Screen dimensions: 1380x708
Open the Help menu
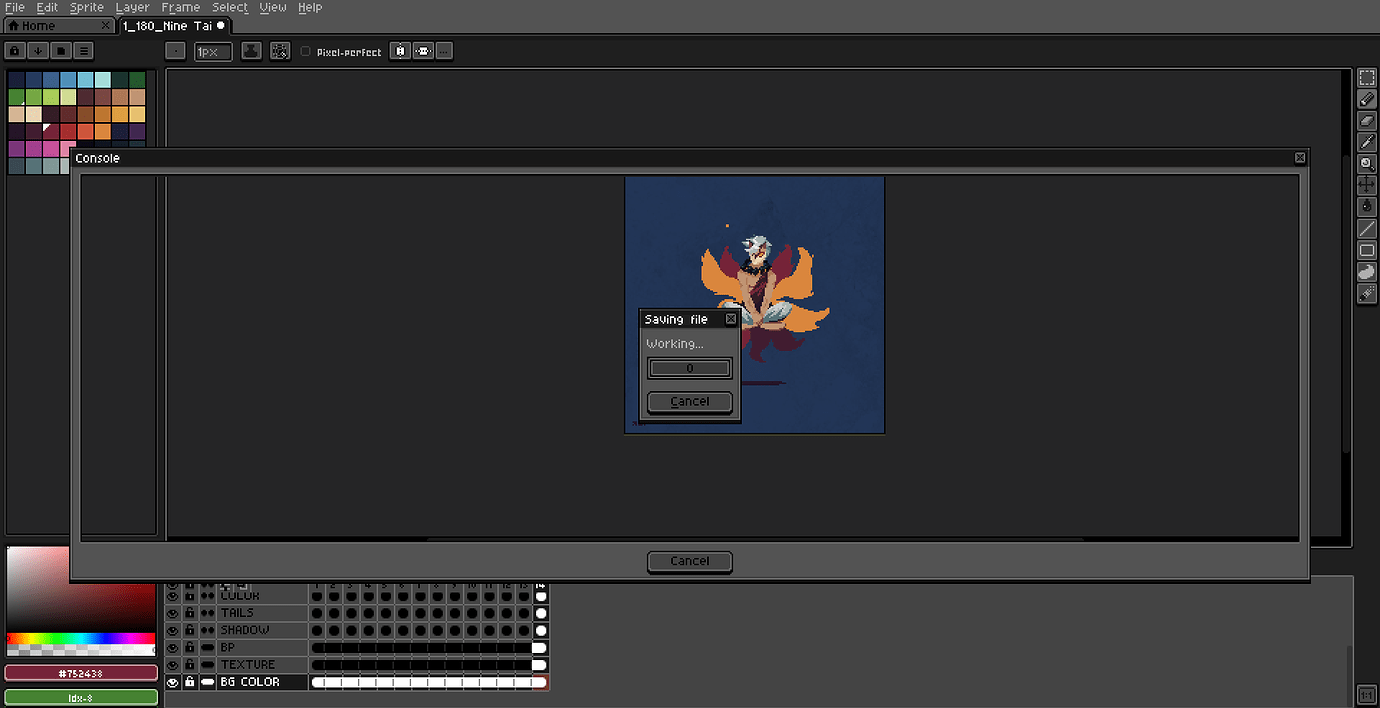[310, 7]
